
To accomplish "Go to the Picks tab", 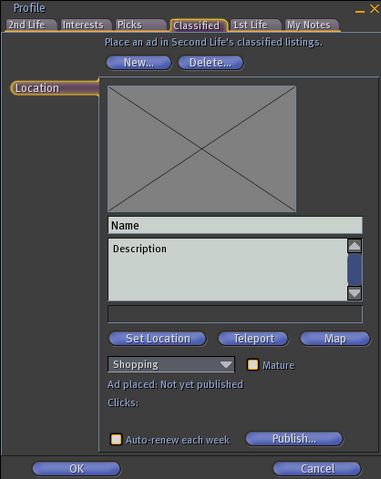I will (140, 25).
